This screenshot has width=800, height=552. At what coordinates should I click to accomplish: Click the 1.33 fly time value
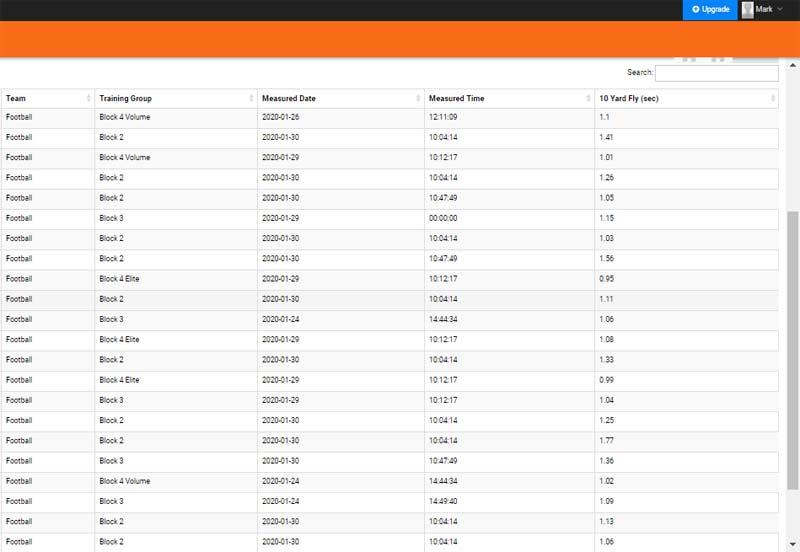[x=606, y=360]
